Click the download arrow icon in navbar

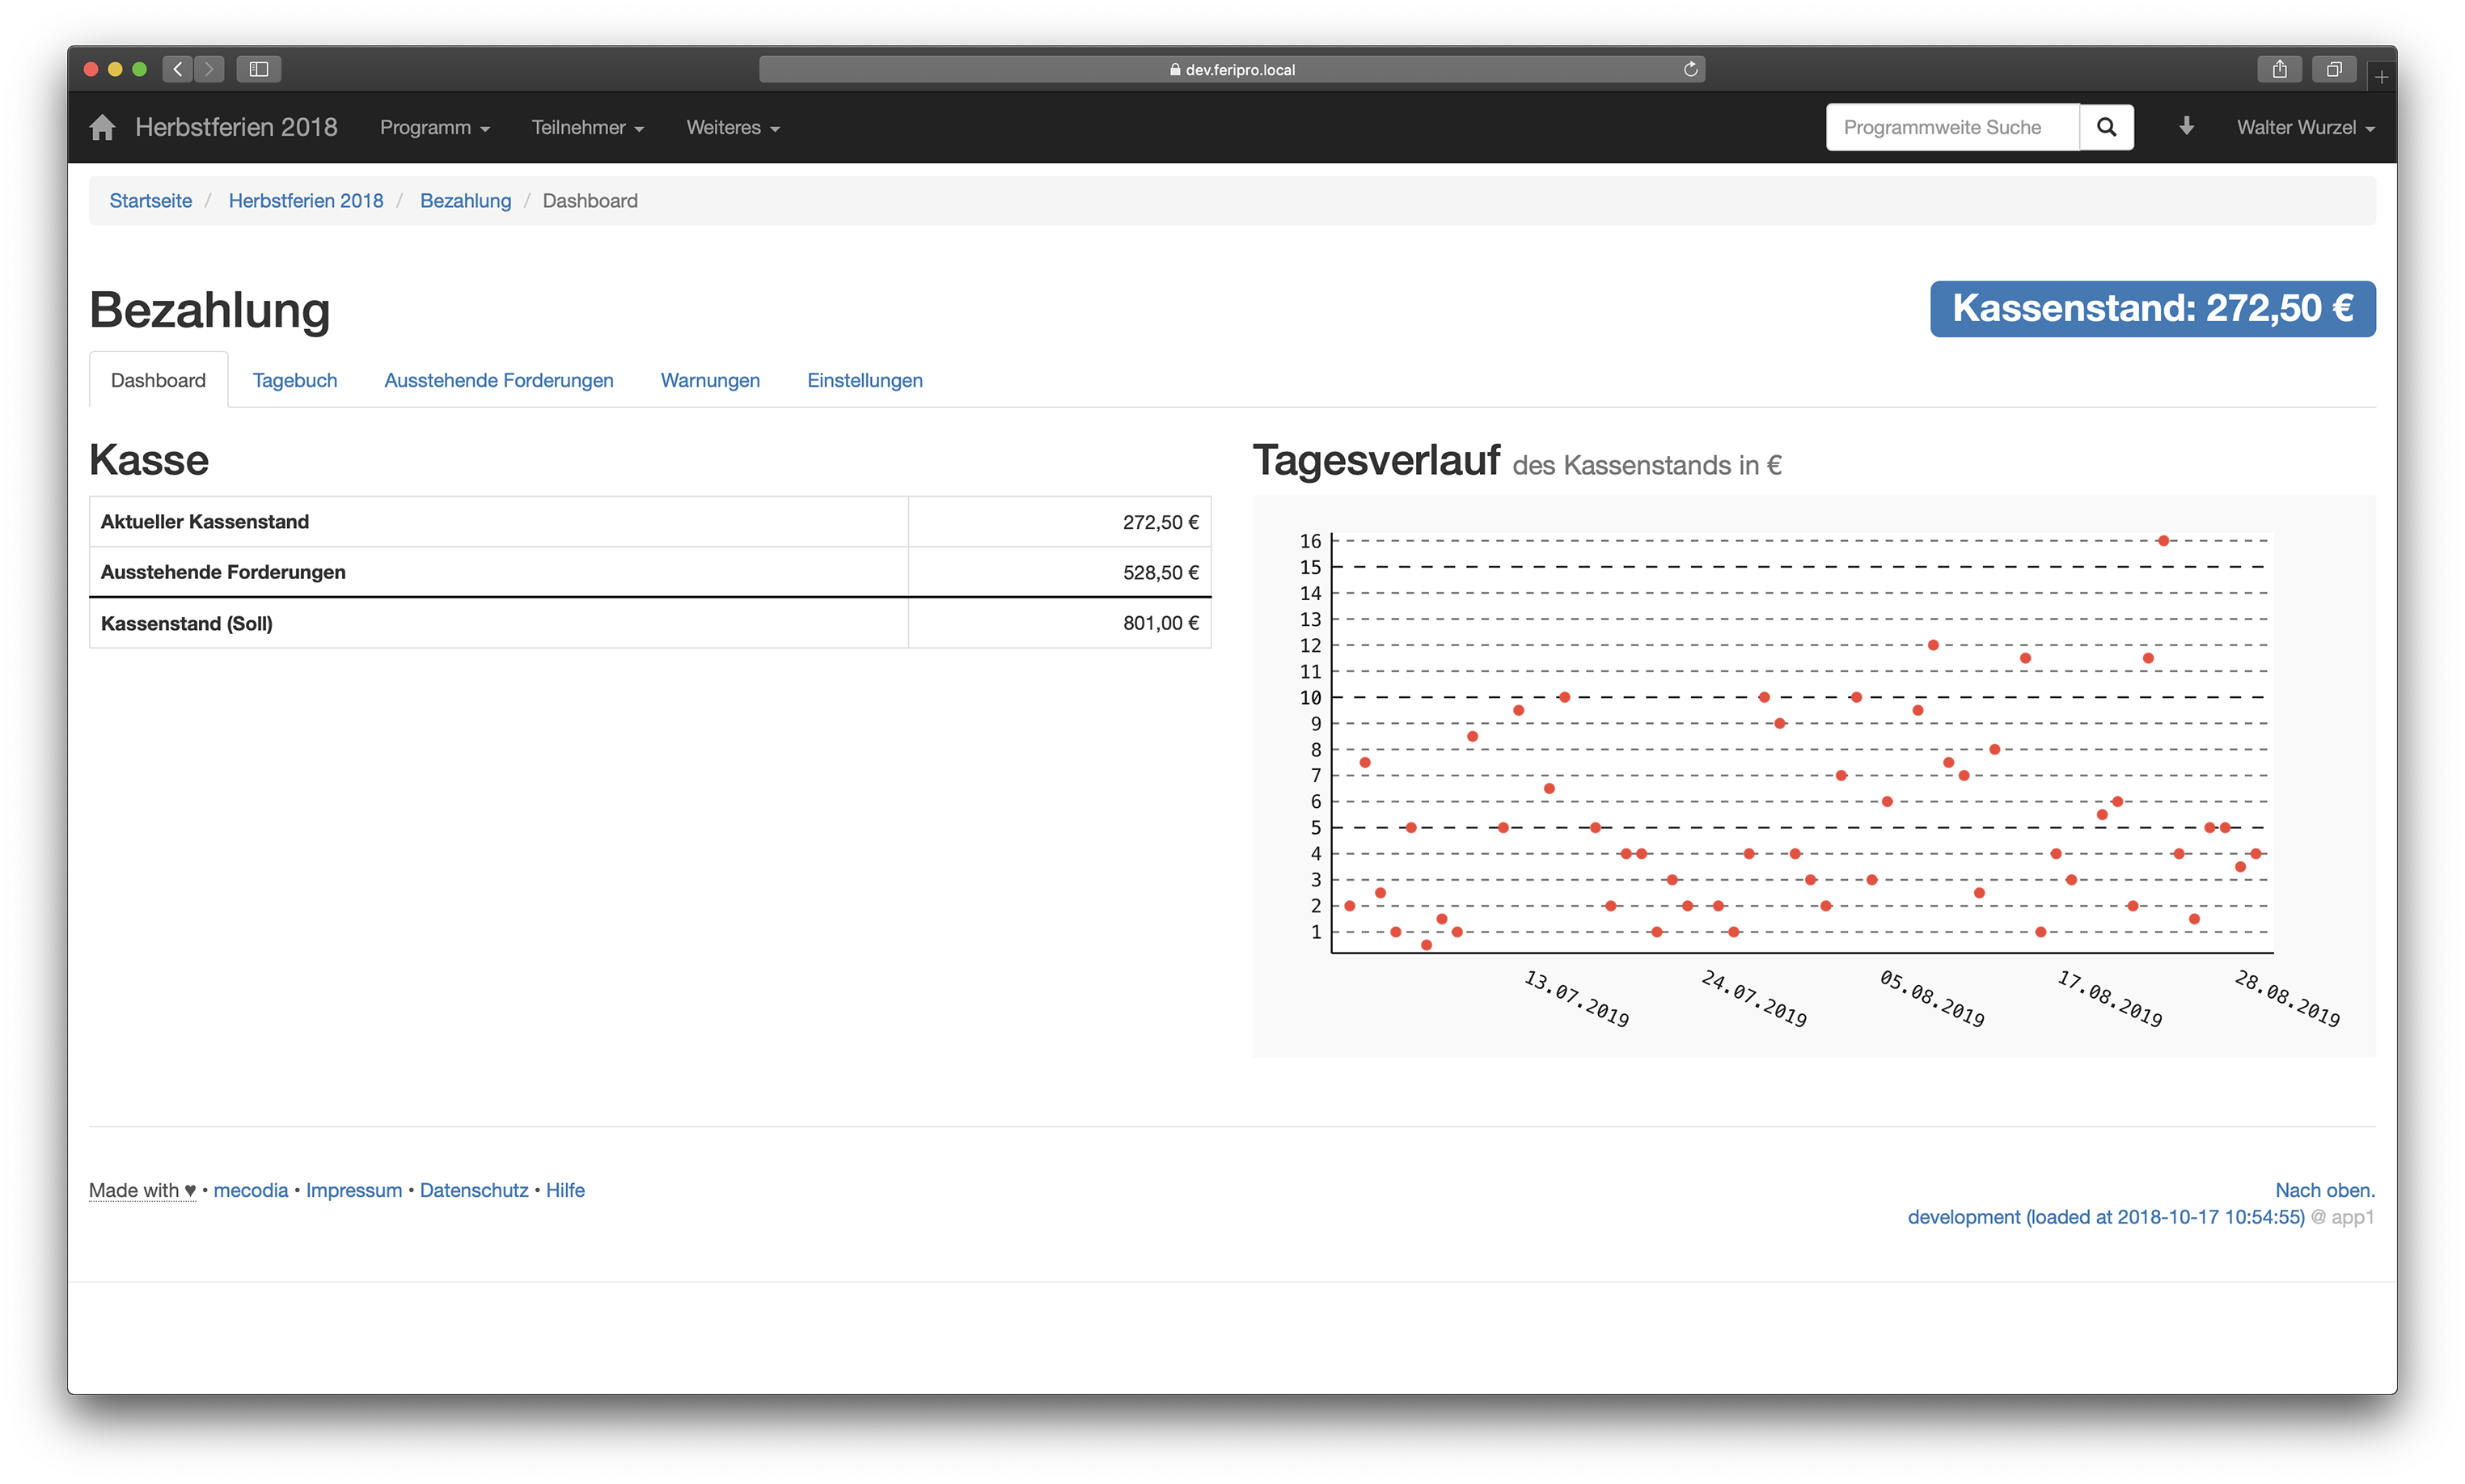point(2186,126)
